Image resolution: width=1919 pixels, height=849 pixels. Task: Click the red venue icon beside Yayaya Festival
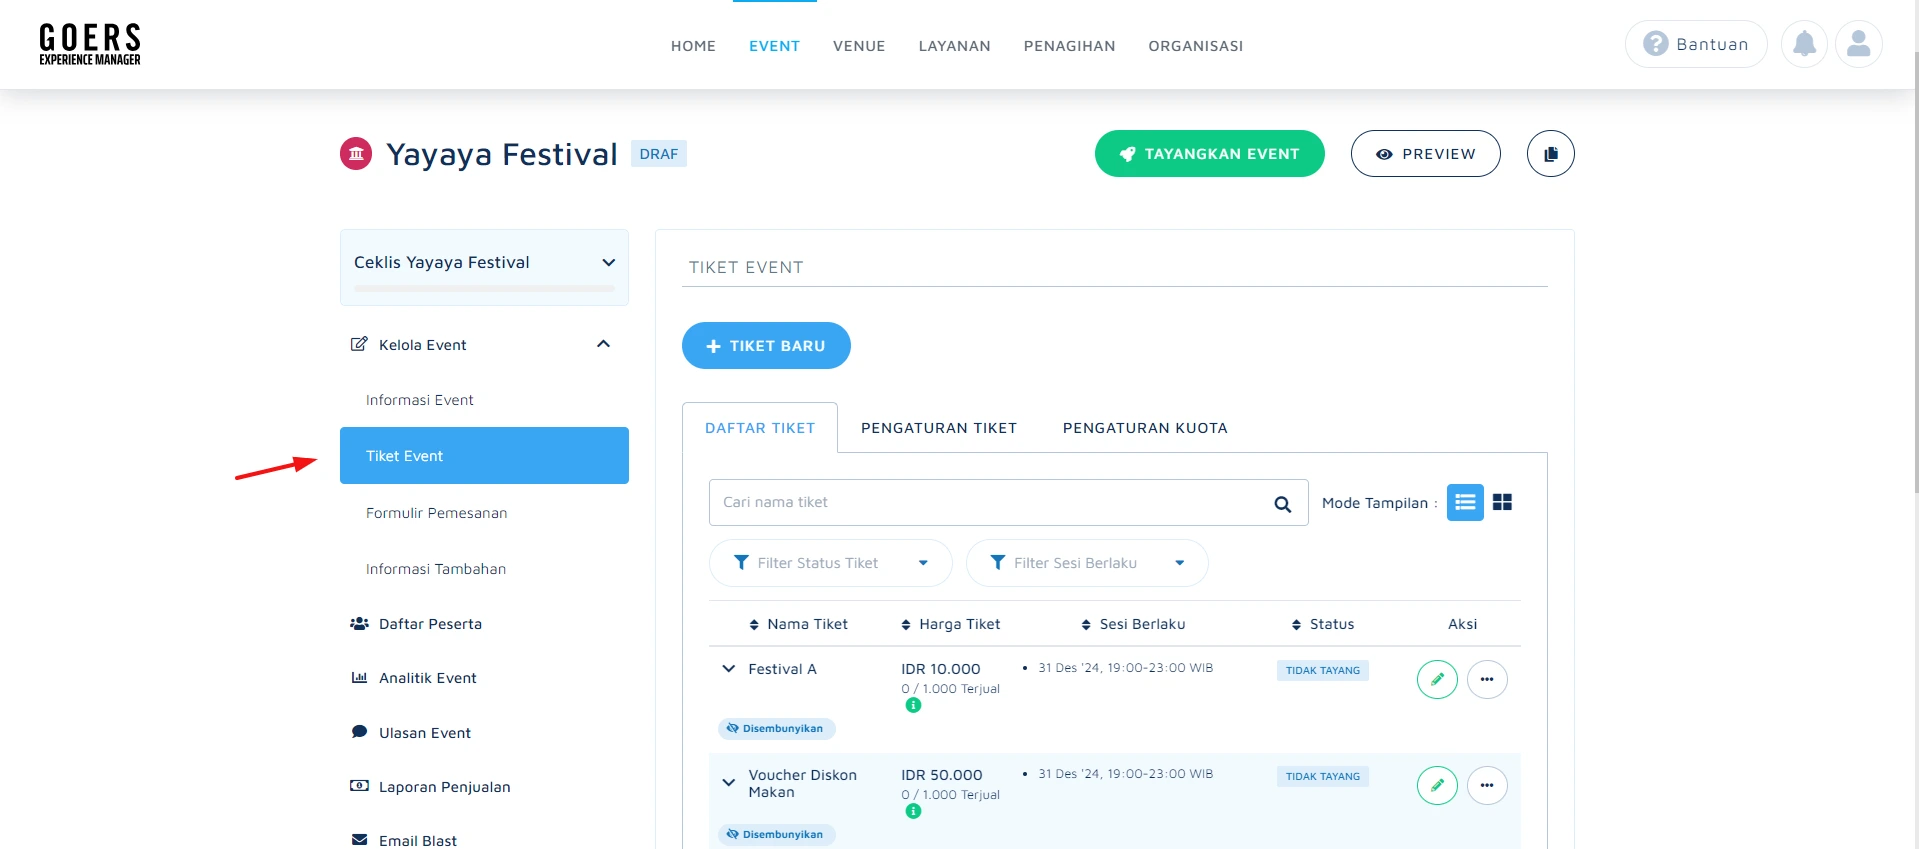[356, 154]
